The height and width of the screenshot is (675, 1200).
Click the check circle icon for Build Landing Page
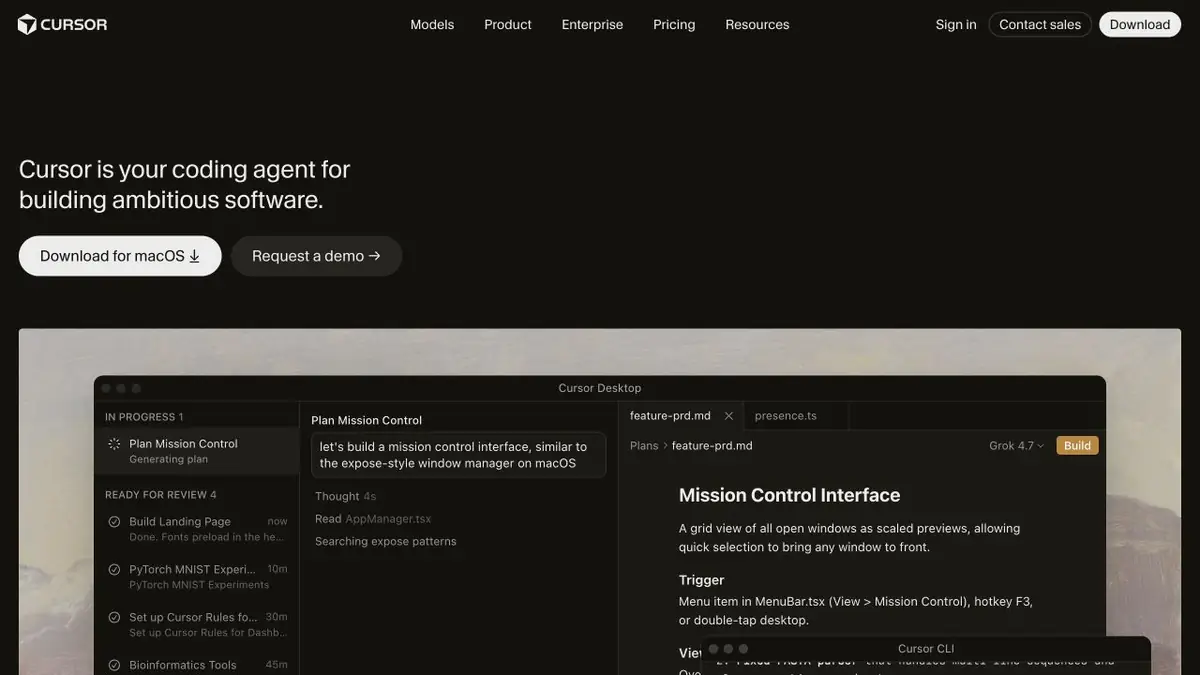114,522
